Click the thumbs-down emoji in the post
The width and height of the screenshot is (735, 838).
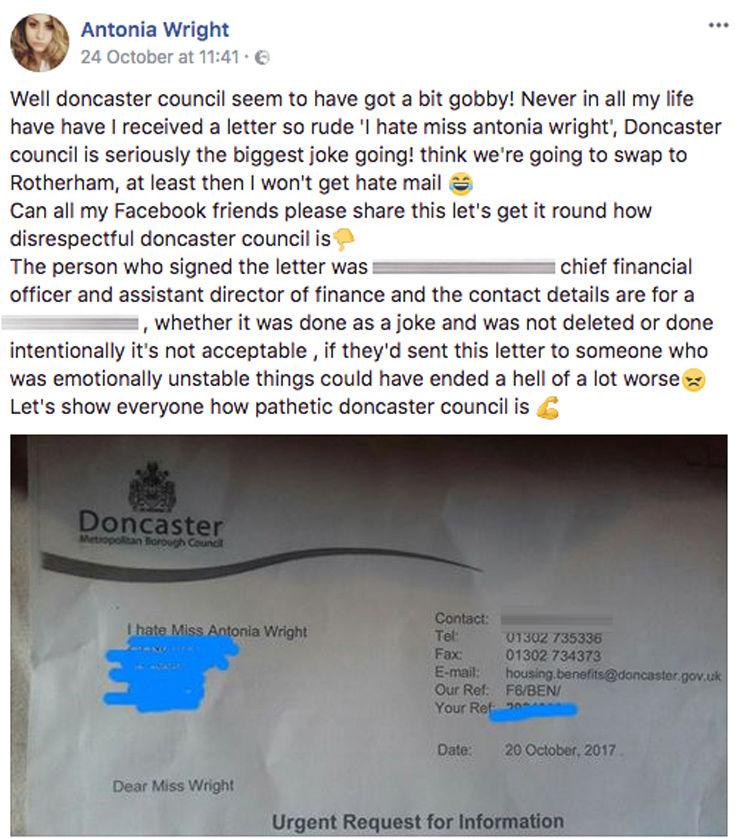coord(345,240)
